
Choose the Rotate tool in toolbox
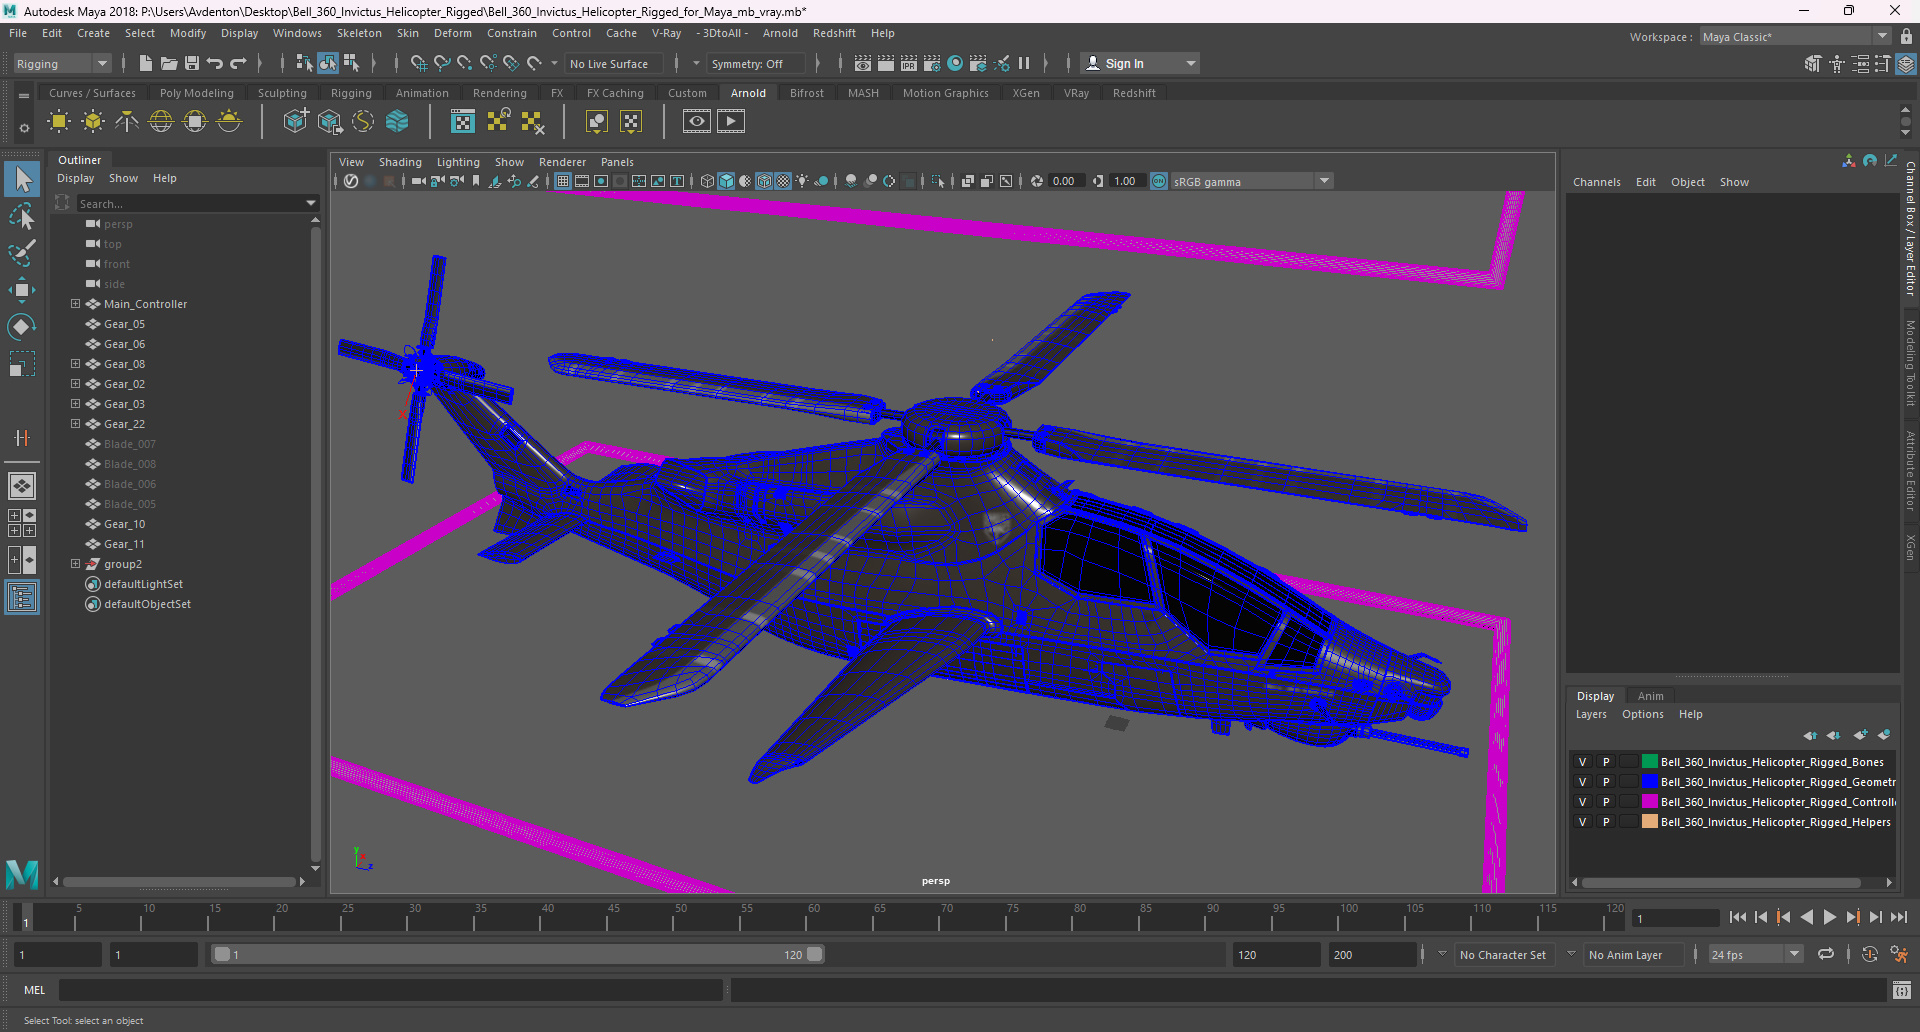pos(22,327)
